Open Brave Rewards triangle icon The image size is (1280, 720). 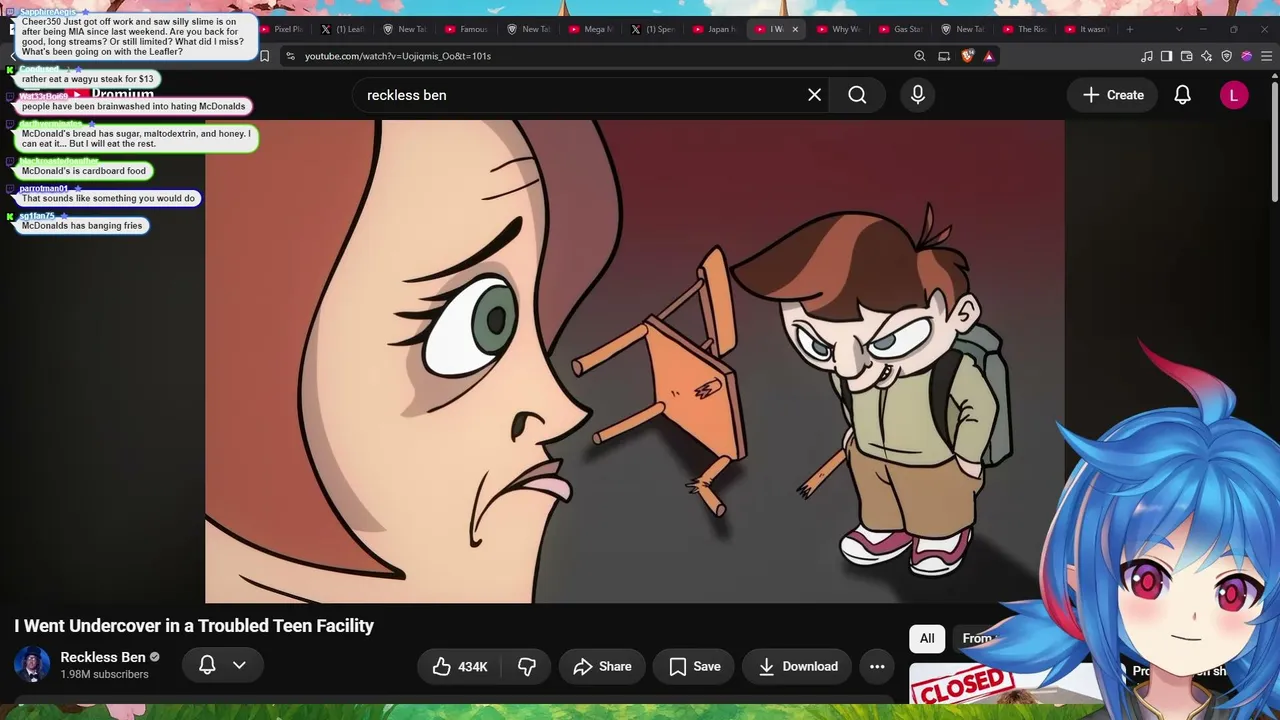[989, 56]
